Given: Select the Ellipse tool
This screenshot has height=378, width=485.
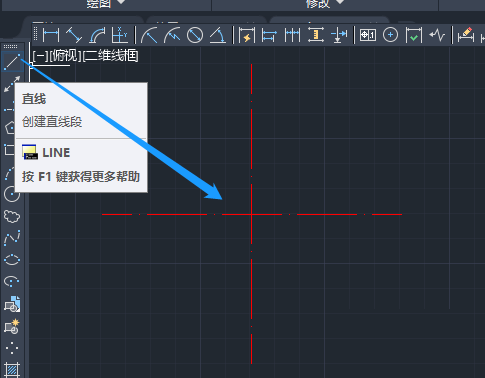Looking at the screenshot, I should click(12, 260).
